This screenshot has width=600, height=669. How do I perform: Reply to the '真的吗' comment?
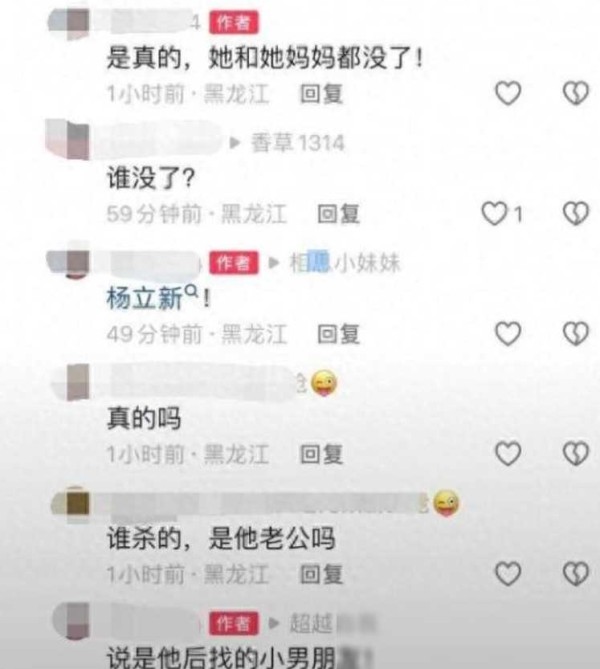[321, 454]
